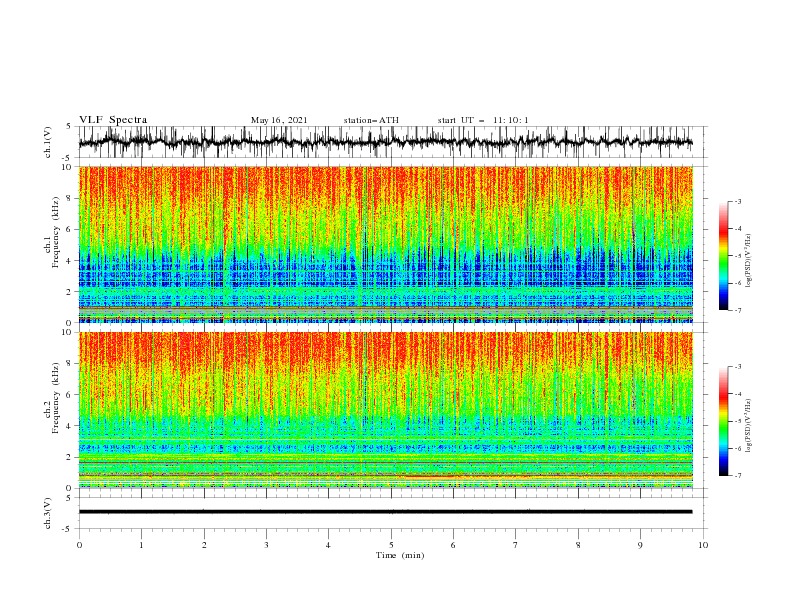Click time axis tick label "2"

coord(204,545)
